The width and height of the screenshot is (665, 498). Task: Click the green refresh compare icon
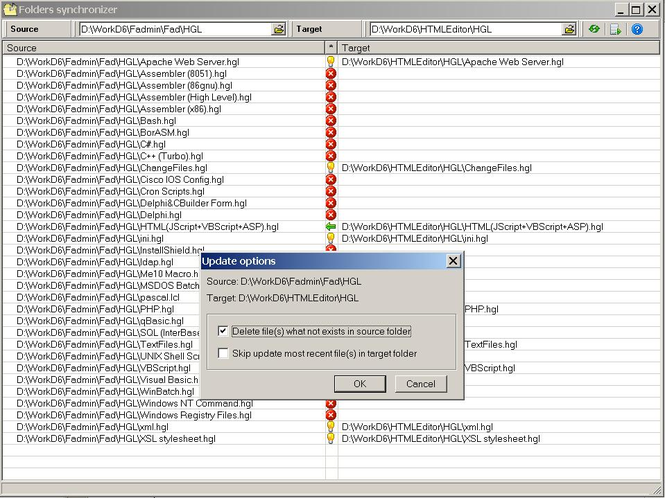pos(594,29)
